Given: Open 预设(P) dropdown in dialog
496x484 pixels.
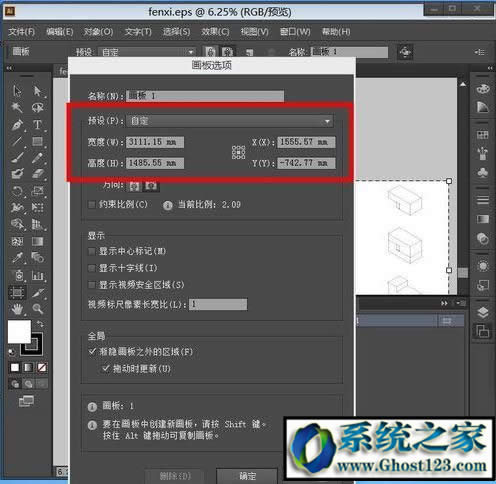Looking at the screenshot, I should click(x=230, y=121).
